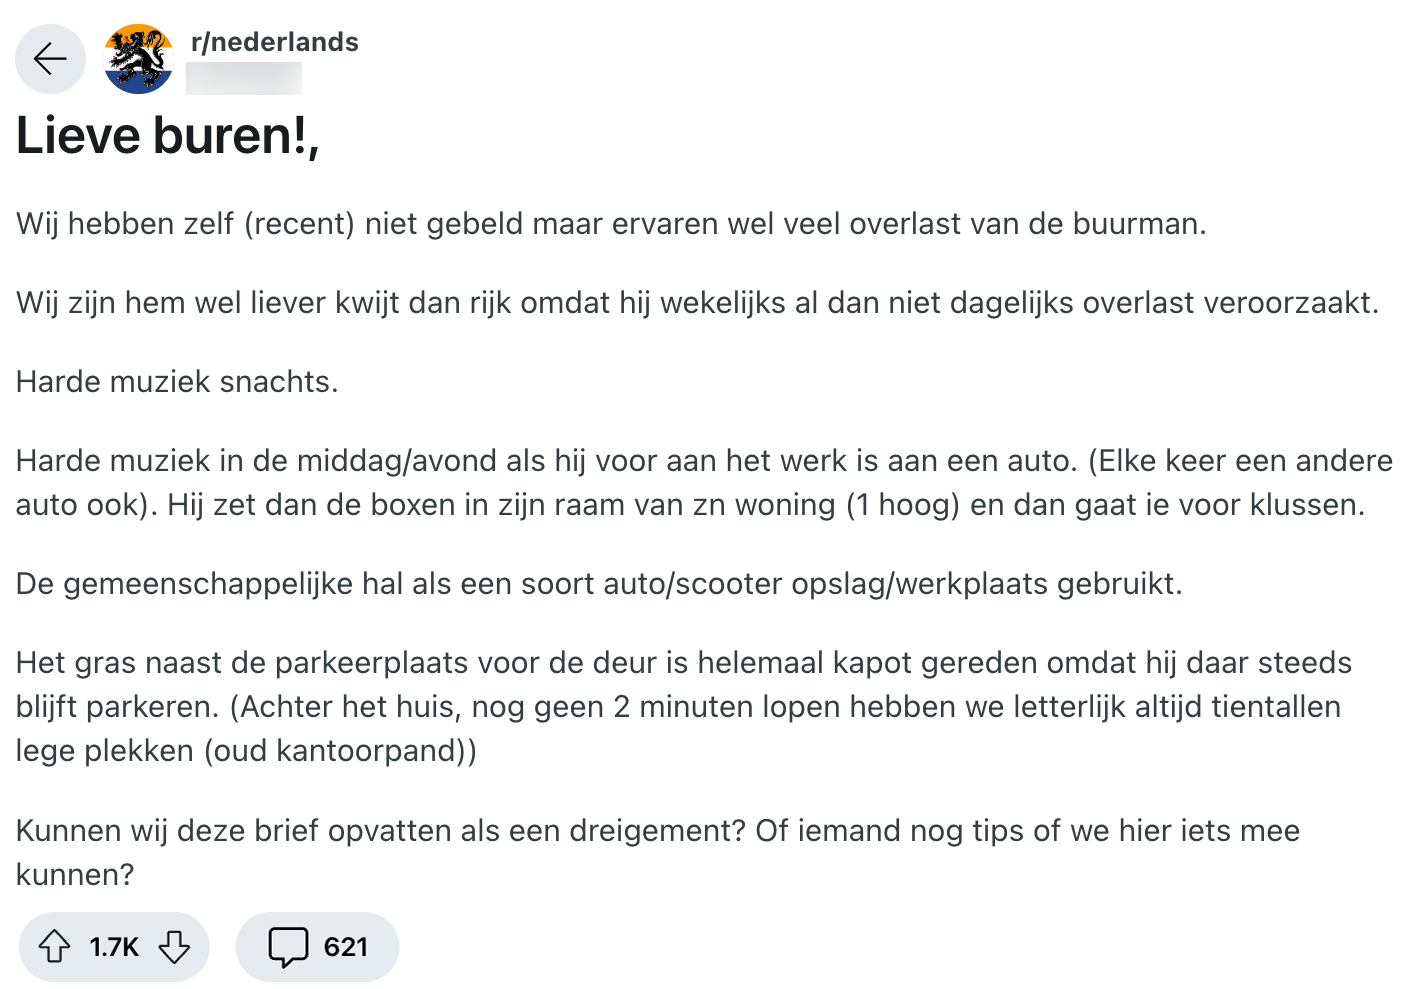1408x989 pixels.
Task: Upvote the Lieve buren post
Action: (x=54, y=946)
